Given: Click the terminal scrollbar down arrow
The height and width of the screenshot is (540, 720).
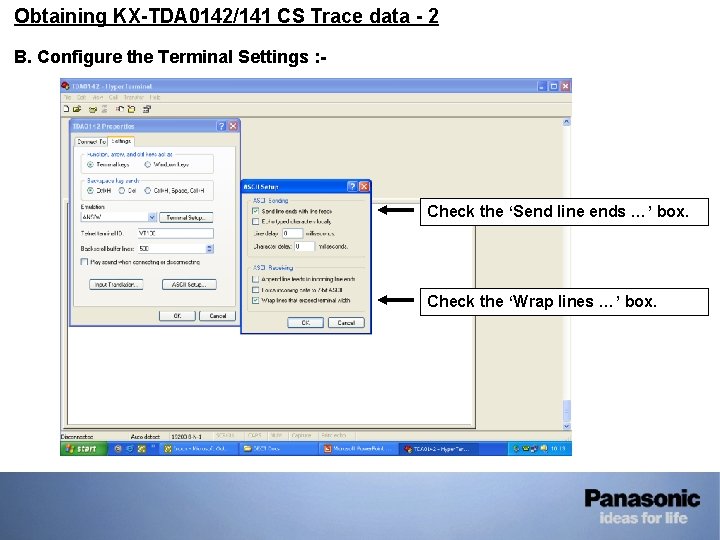Looking at the screenshot, I should (567, 426).
